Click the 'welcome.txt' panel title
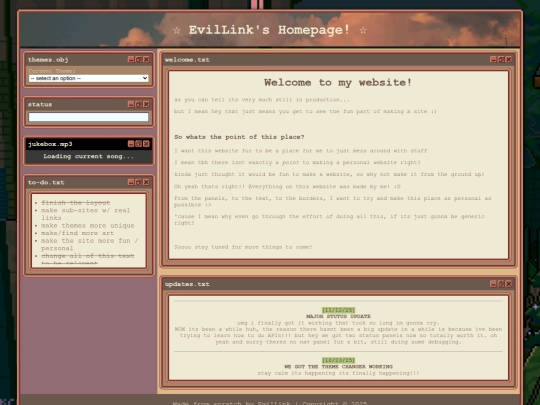Viewport: 540px width, 405px height. [187, 60]
